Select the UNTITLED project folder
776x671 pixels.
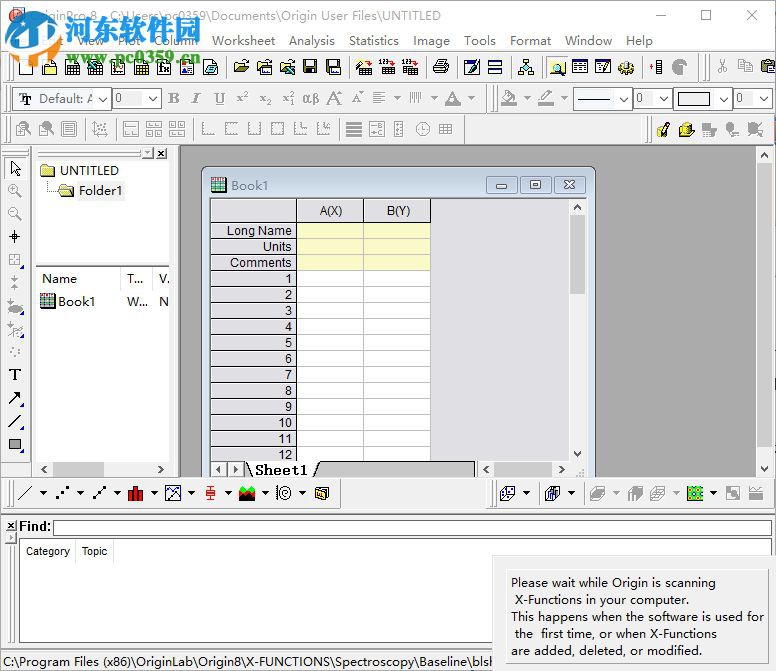click(89, 171)
